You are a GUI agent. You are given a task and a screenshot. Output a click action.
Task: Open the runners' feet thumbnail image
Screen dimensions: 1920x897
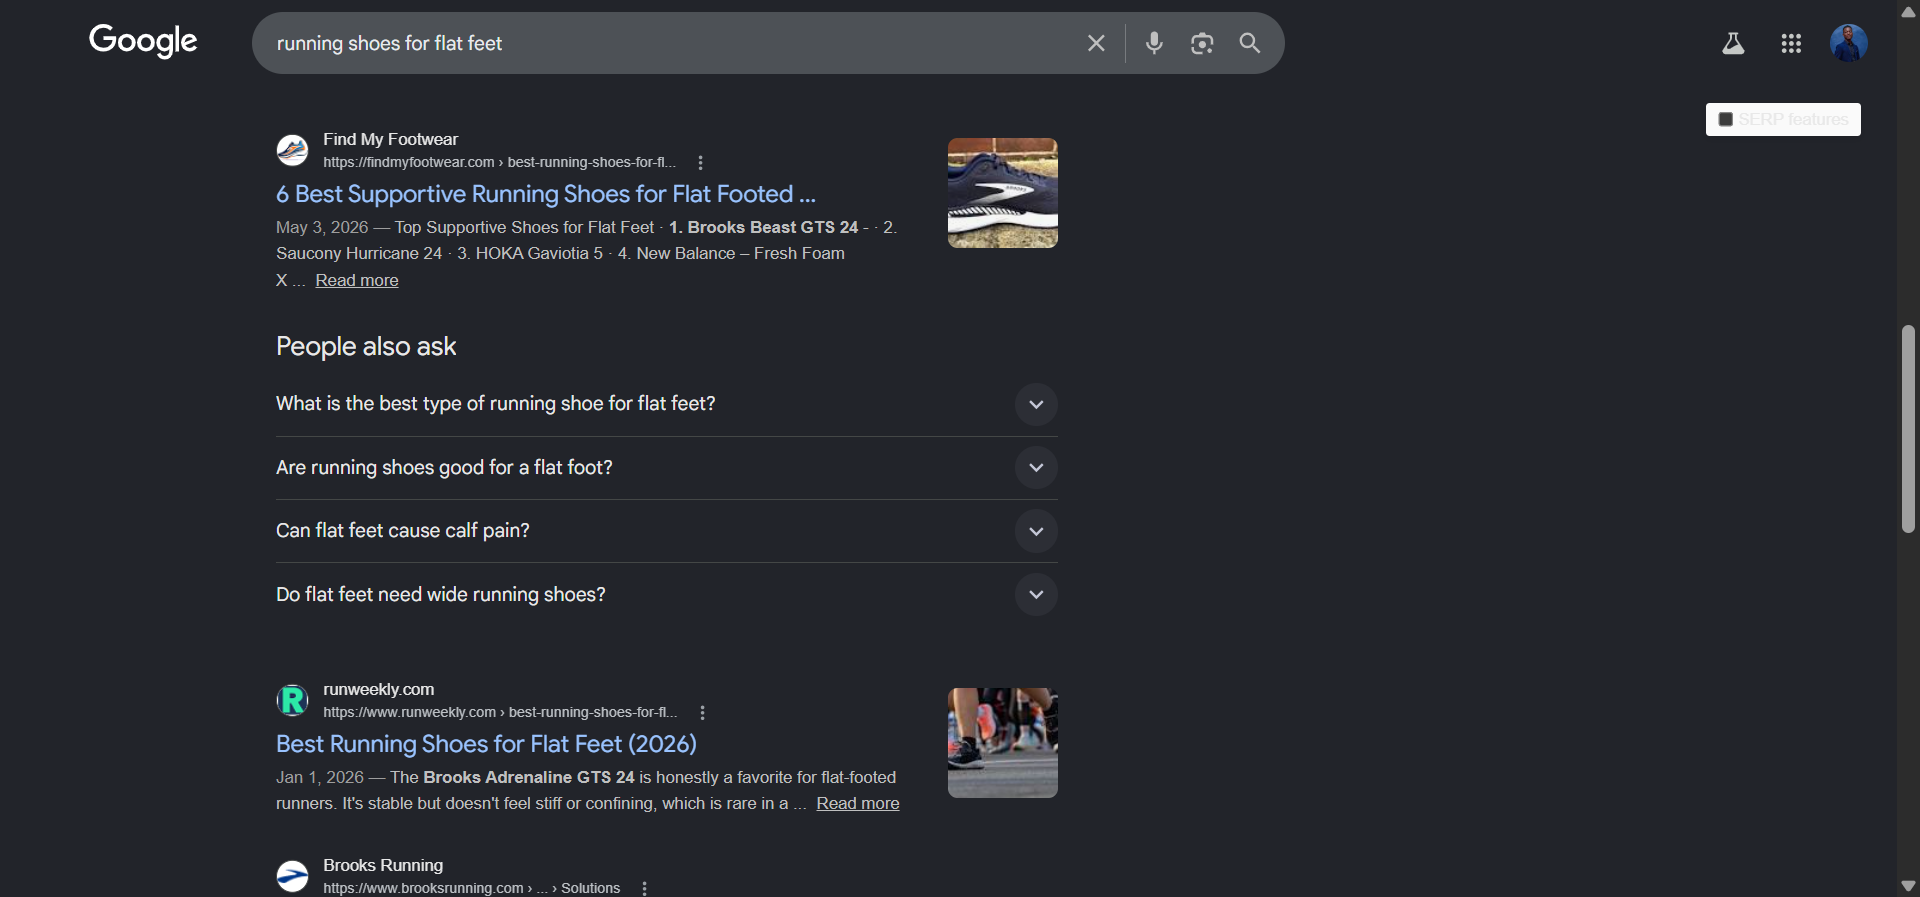[x=1003, y=743]
